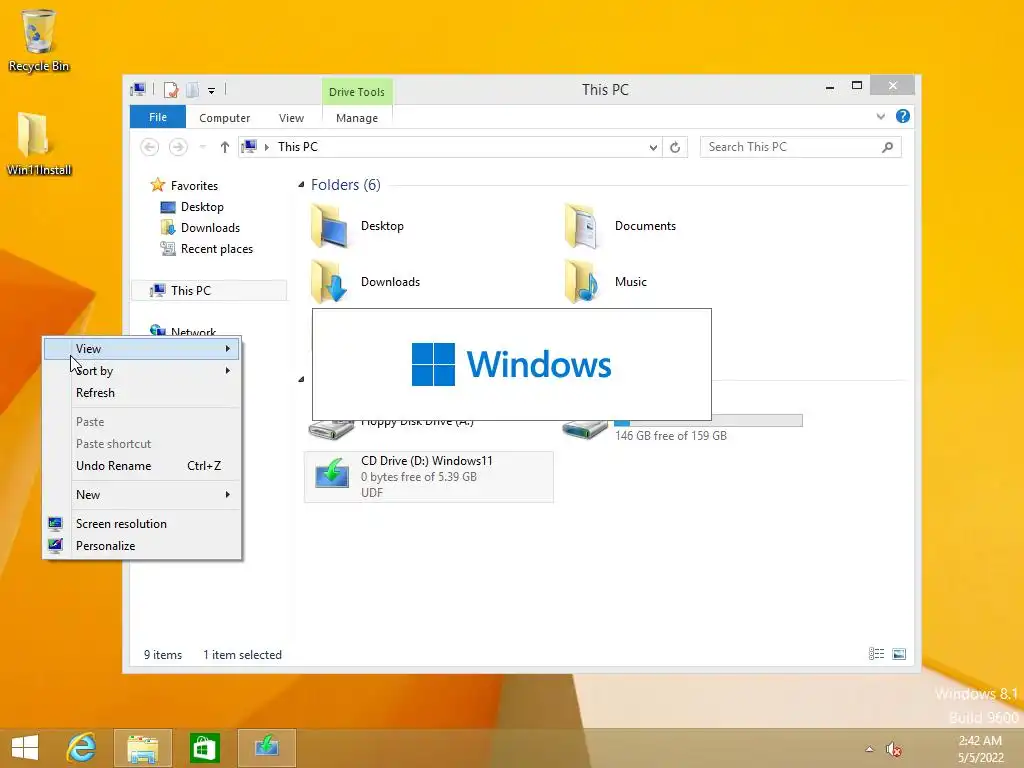1024x768 pixels.
Task: Open the Manage tab under Drive Tools
Action: [357, 118]
